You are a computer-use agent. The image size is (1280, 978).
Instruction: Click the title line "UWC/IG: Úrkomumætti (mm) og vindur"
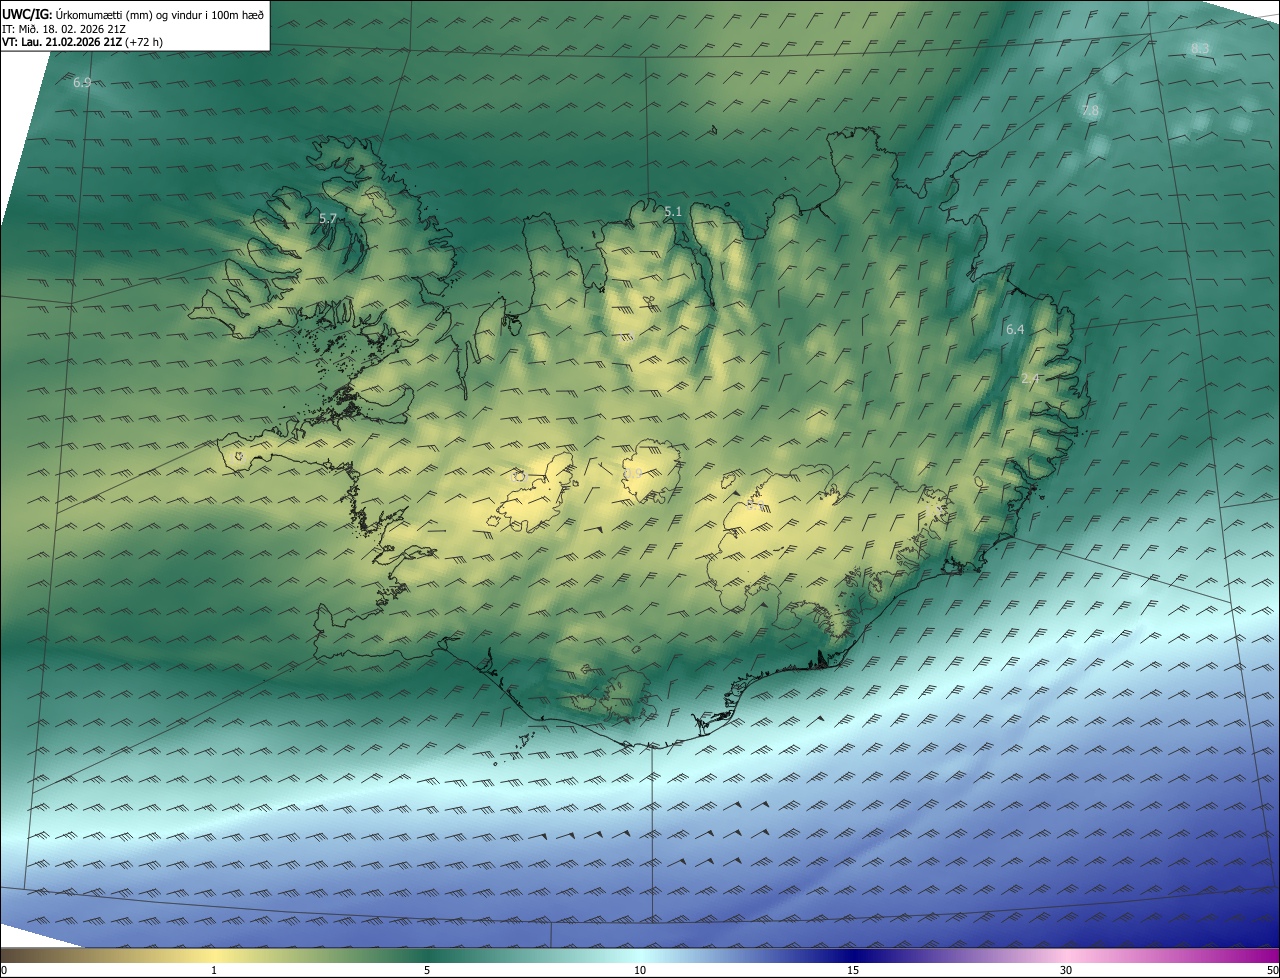[133, 14]
